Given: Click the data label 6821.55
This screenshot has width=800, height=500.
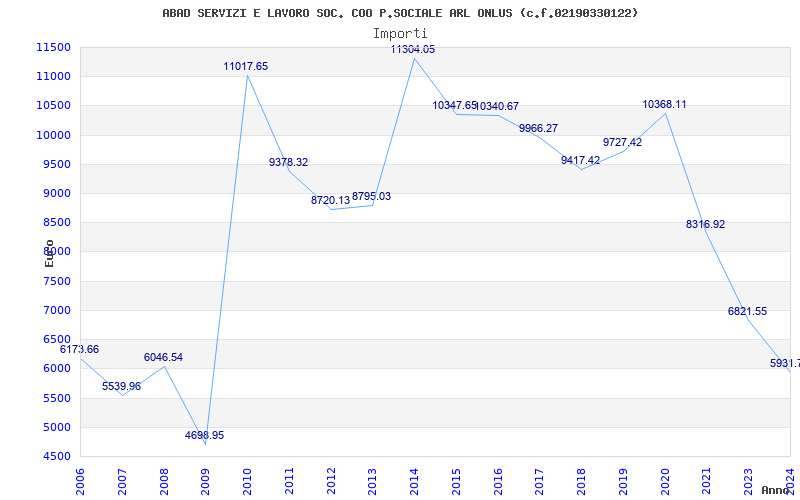Looking at the screenshot, I should (747, 311).
